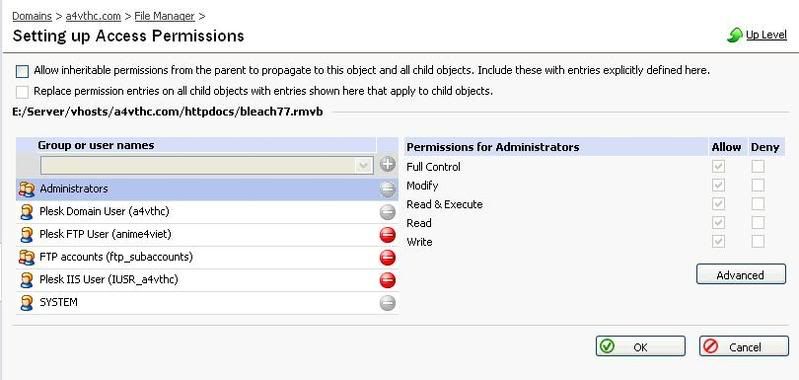
Task: Click the green plus add-user icon
Action: [x=388, y=165]
